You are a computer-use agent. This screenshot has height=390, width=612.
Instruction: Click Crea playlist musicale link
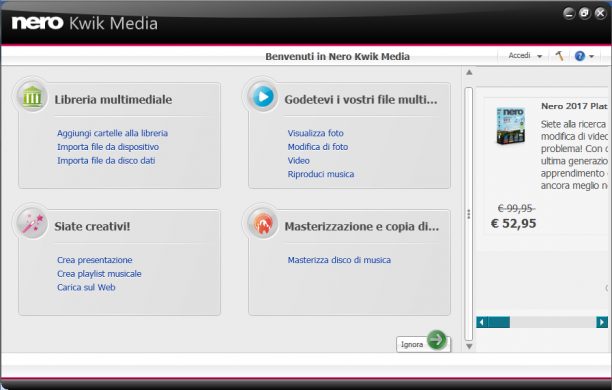click(x=99, y=274)
